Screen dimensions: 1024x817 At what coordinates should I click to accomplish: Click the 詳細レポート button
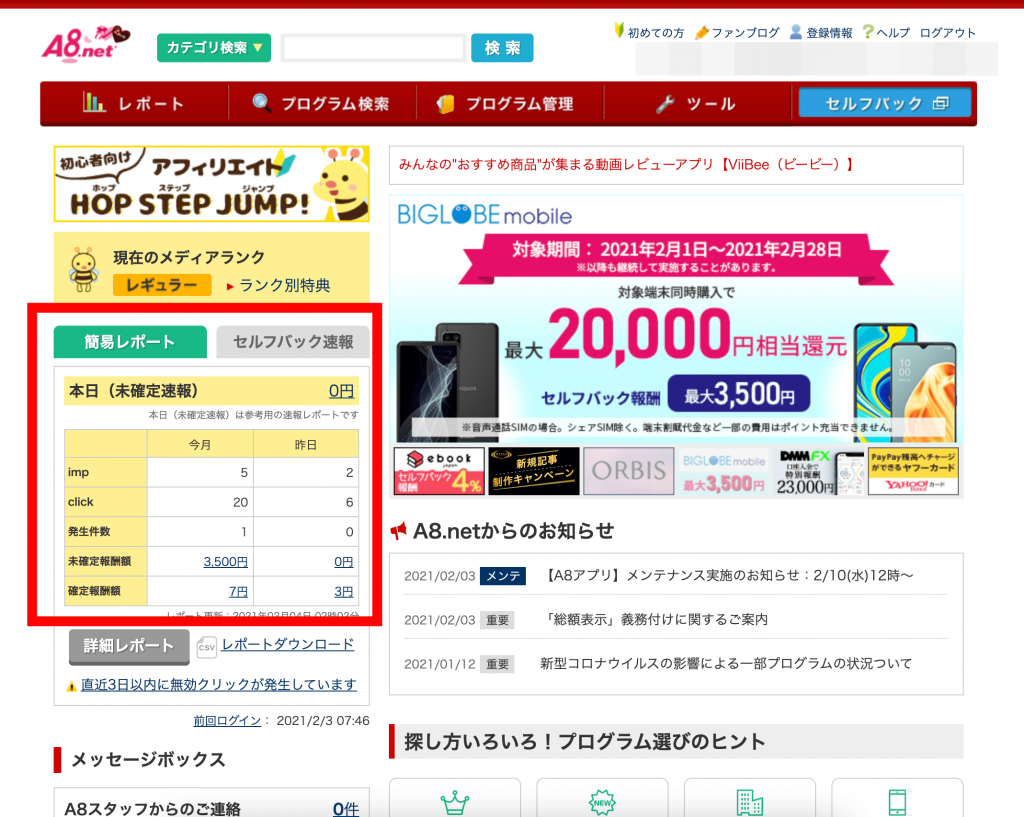click(129, 646)
